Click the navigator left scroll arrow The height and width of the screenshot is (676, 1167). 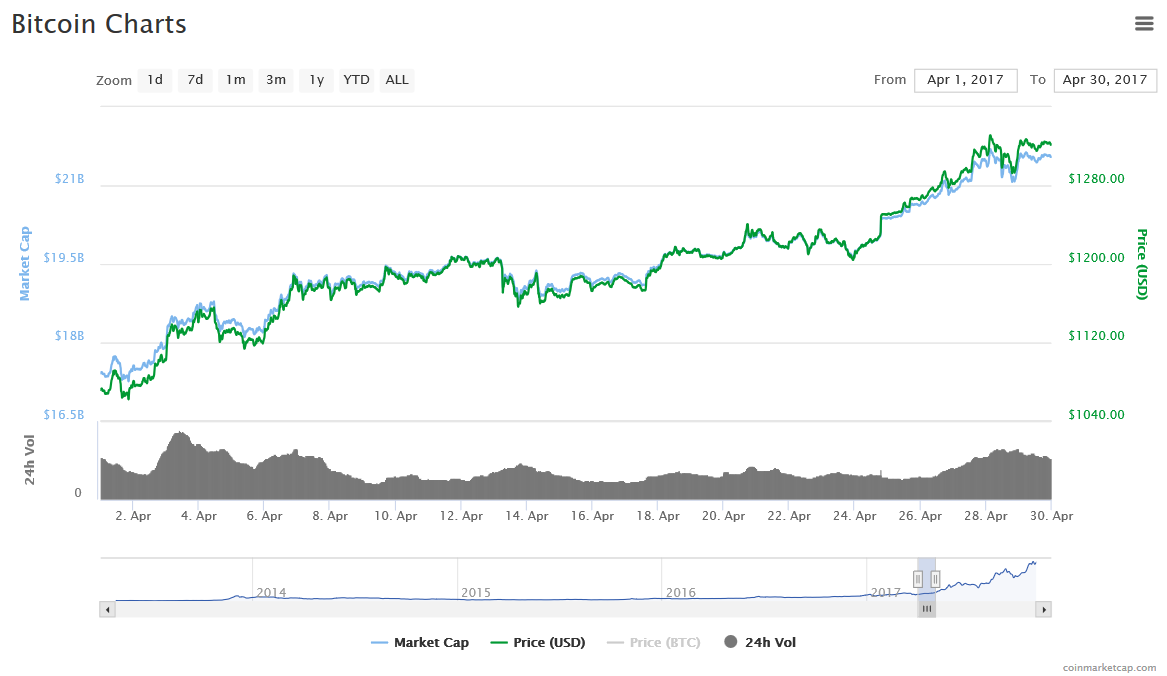click(108, 610)
